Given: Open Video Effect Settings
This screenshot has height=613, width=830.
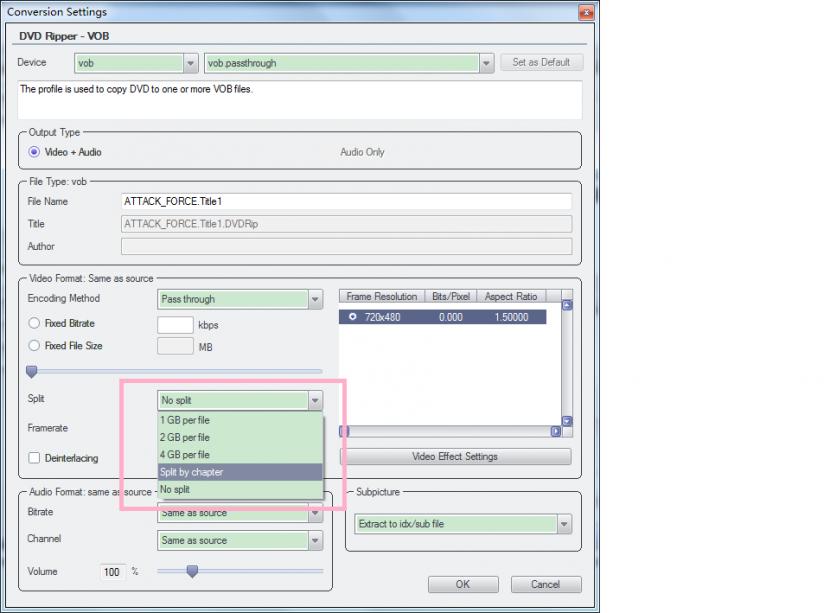Looking at the screenshot, I should [455, 457].
